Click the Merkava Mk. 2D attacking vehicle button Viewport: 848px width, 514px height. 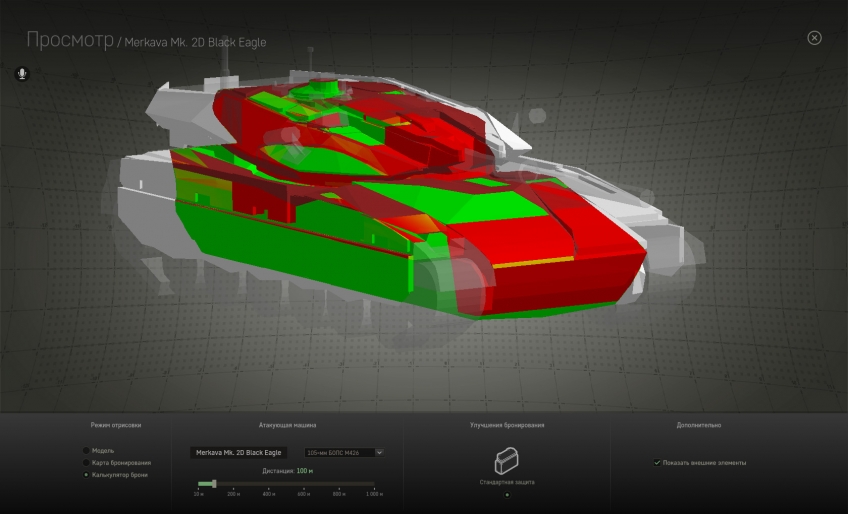[x=238, y=452]
